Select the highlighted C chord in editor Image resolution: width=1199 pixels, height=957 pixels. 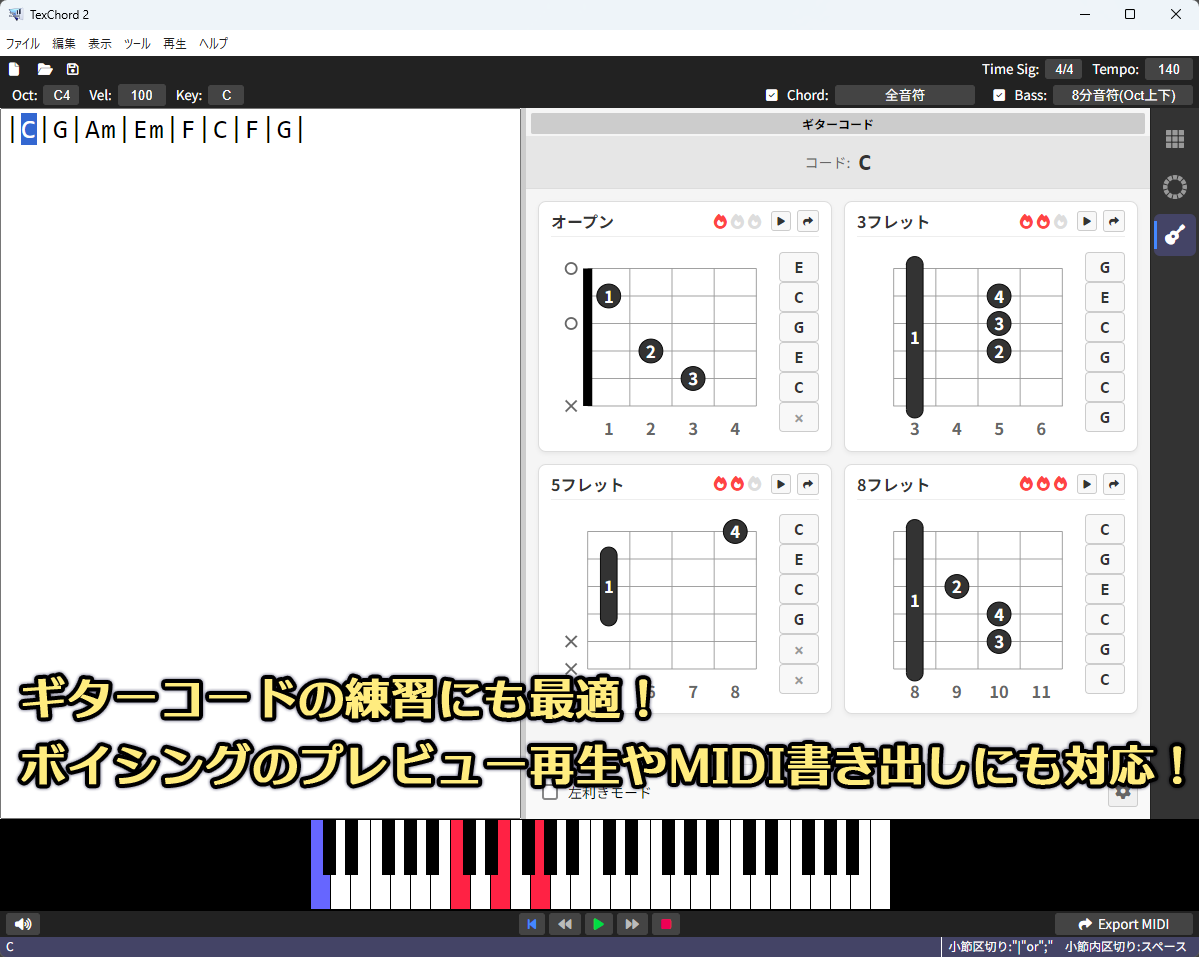pyautogui.click(x=28, y=129)
